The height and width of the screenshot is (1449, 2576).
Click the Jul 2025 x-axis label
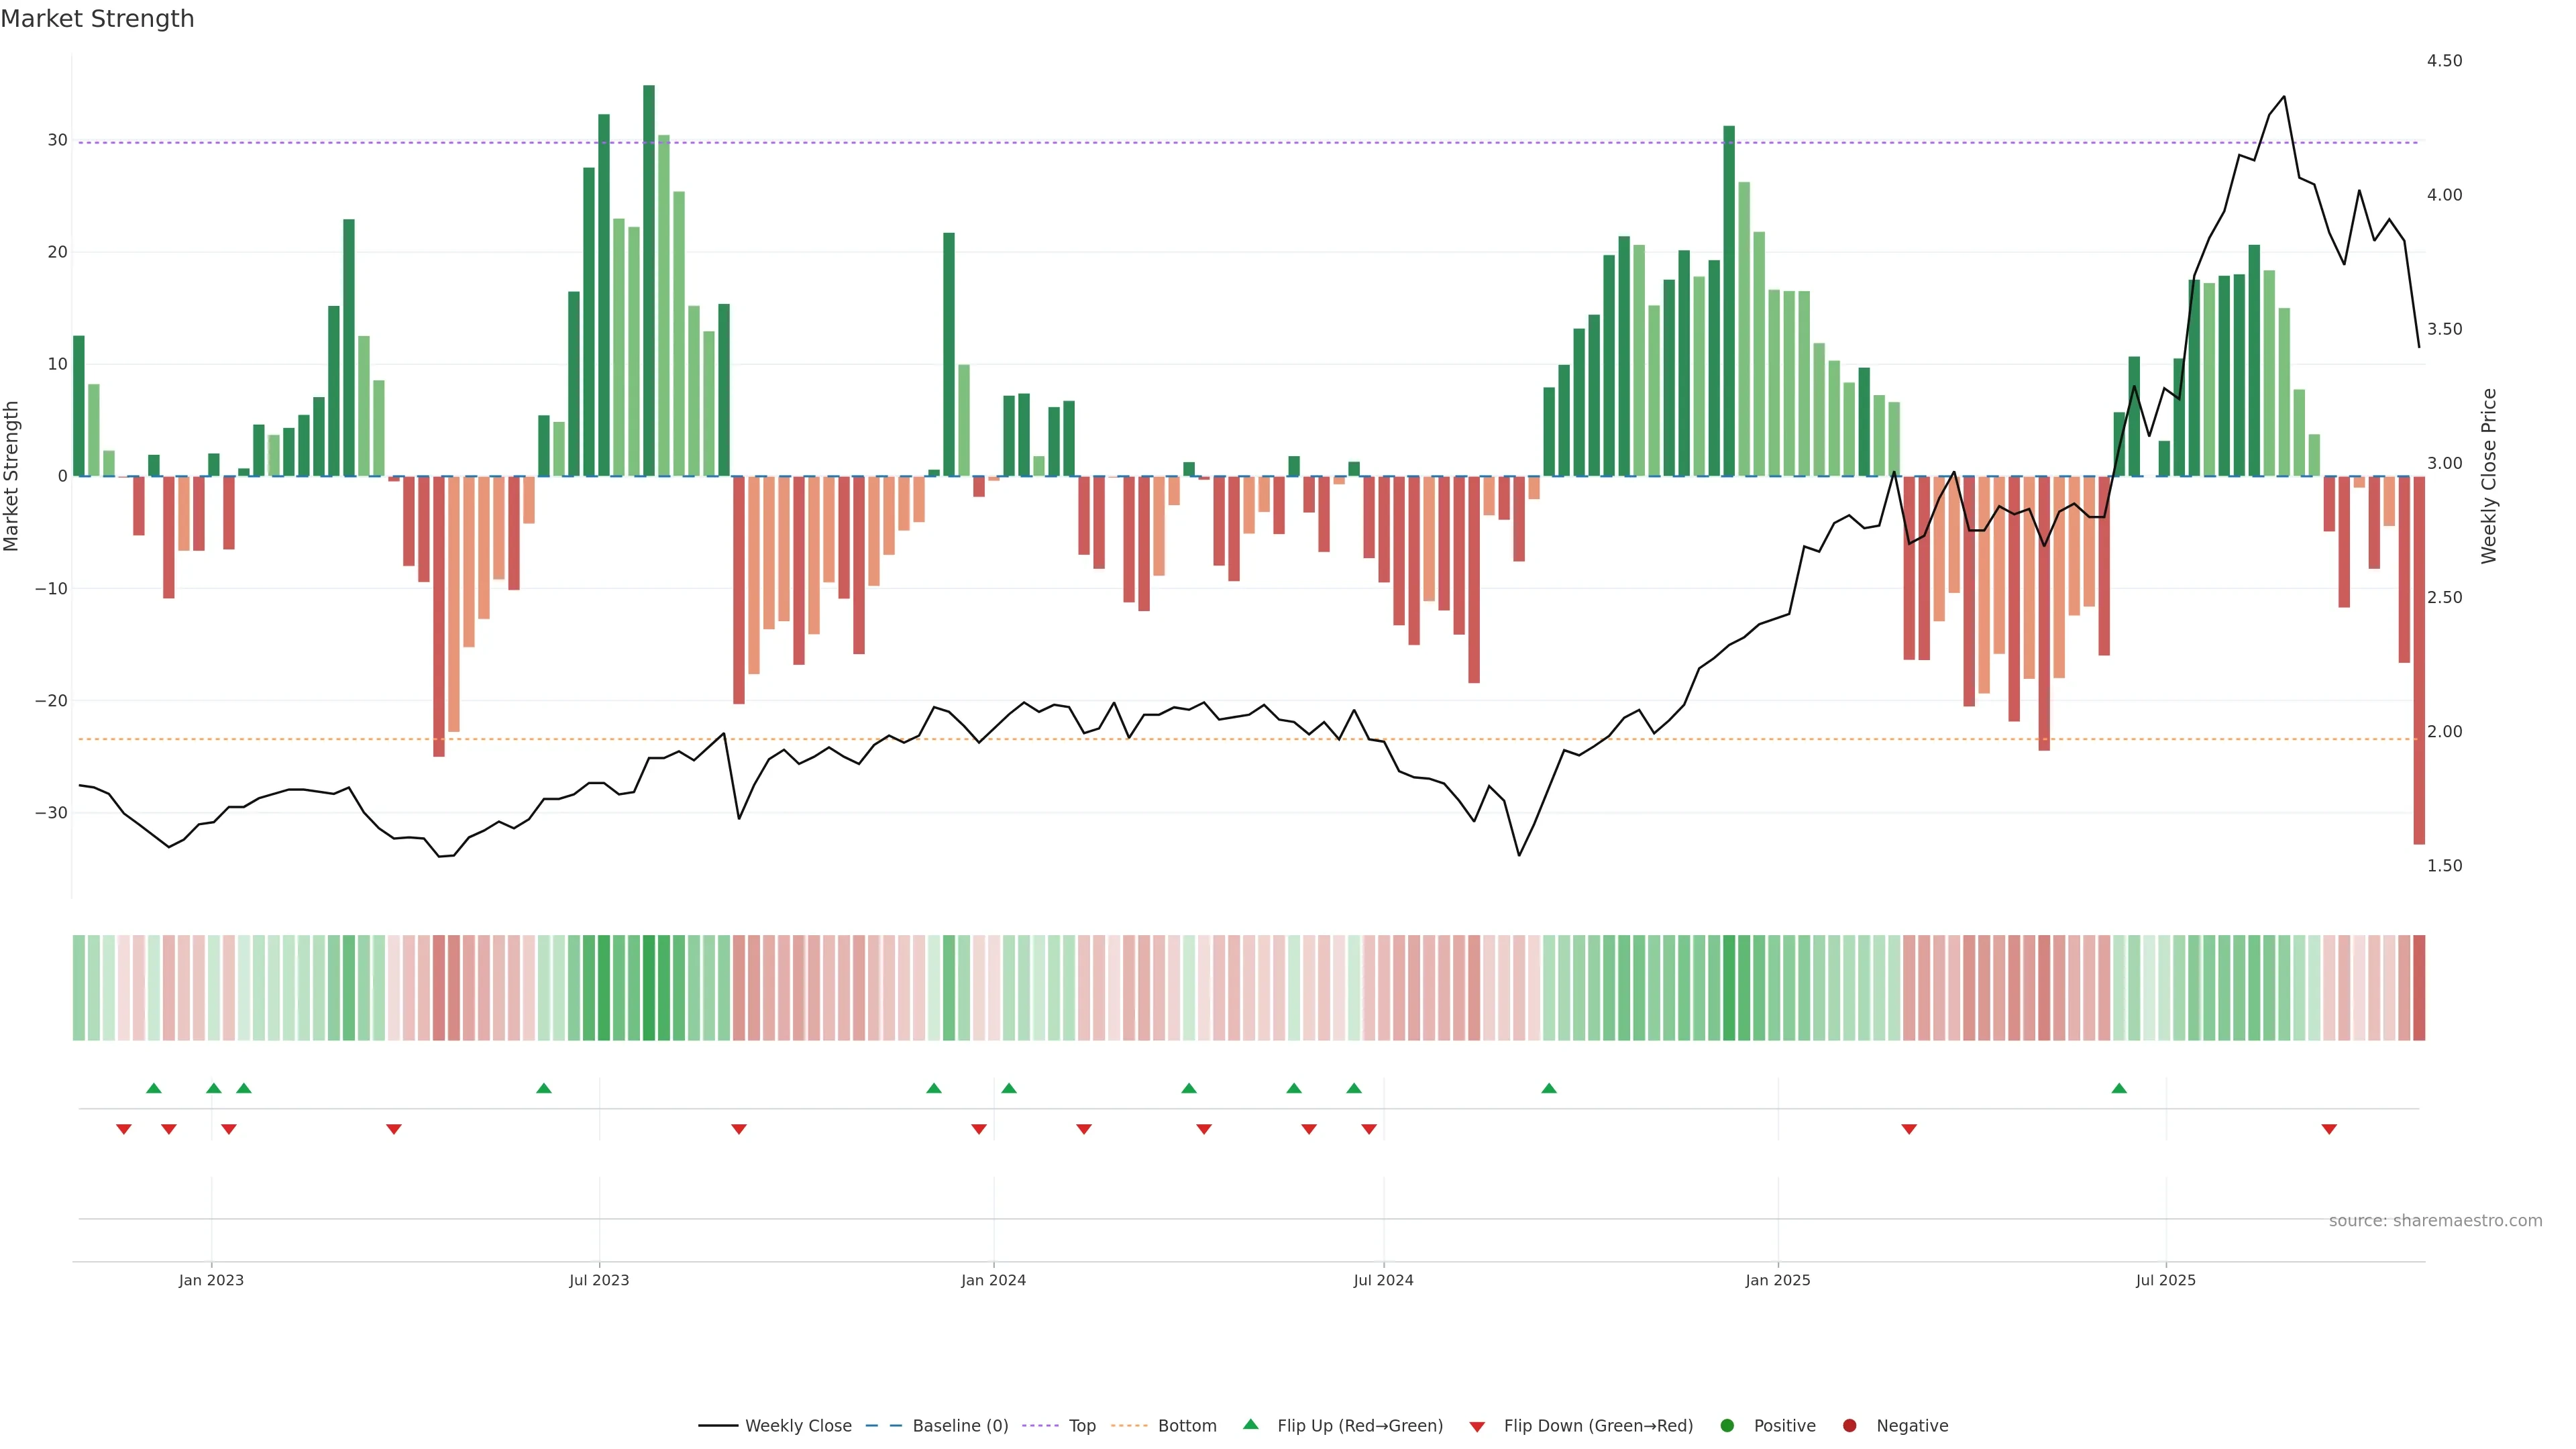tap(2165, 1280)
